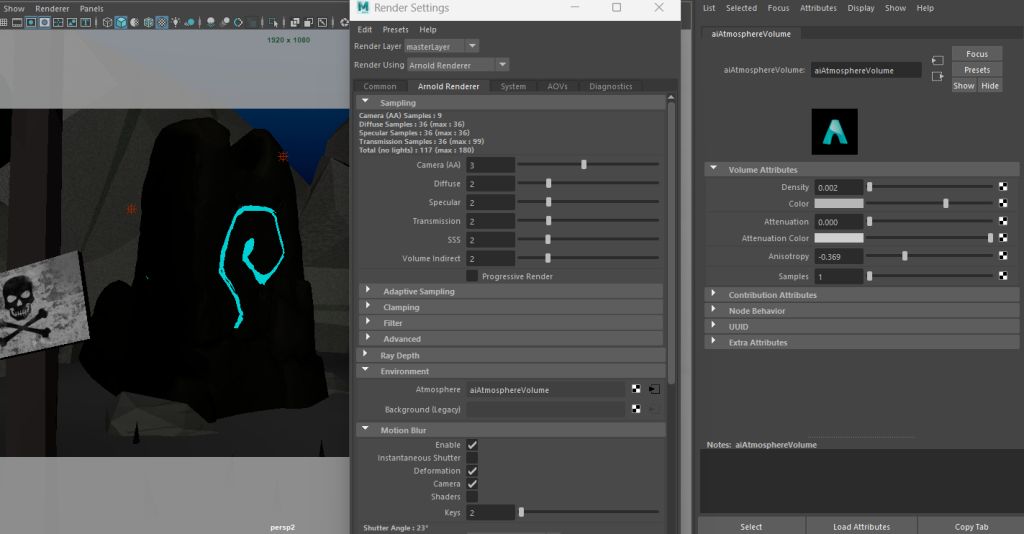This screenshot has width=1024, height=534.
Task: Open the Renderer menu in viewport panel
Action: (52, 8)
